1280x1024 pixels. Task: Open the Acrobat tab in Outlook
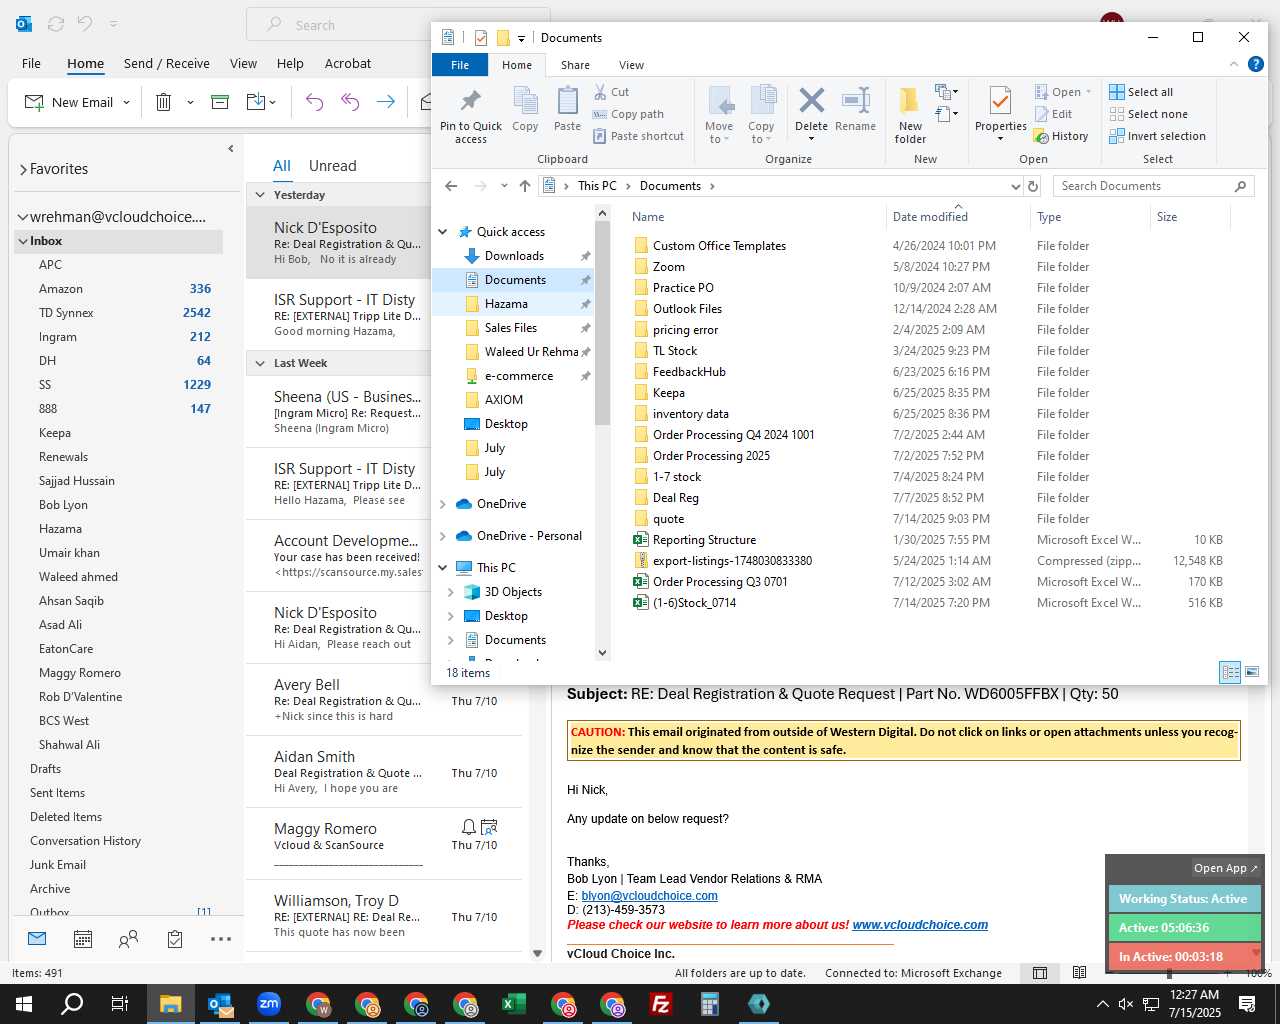(x=348, y=63)
